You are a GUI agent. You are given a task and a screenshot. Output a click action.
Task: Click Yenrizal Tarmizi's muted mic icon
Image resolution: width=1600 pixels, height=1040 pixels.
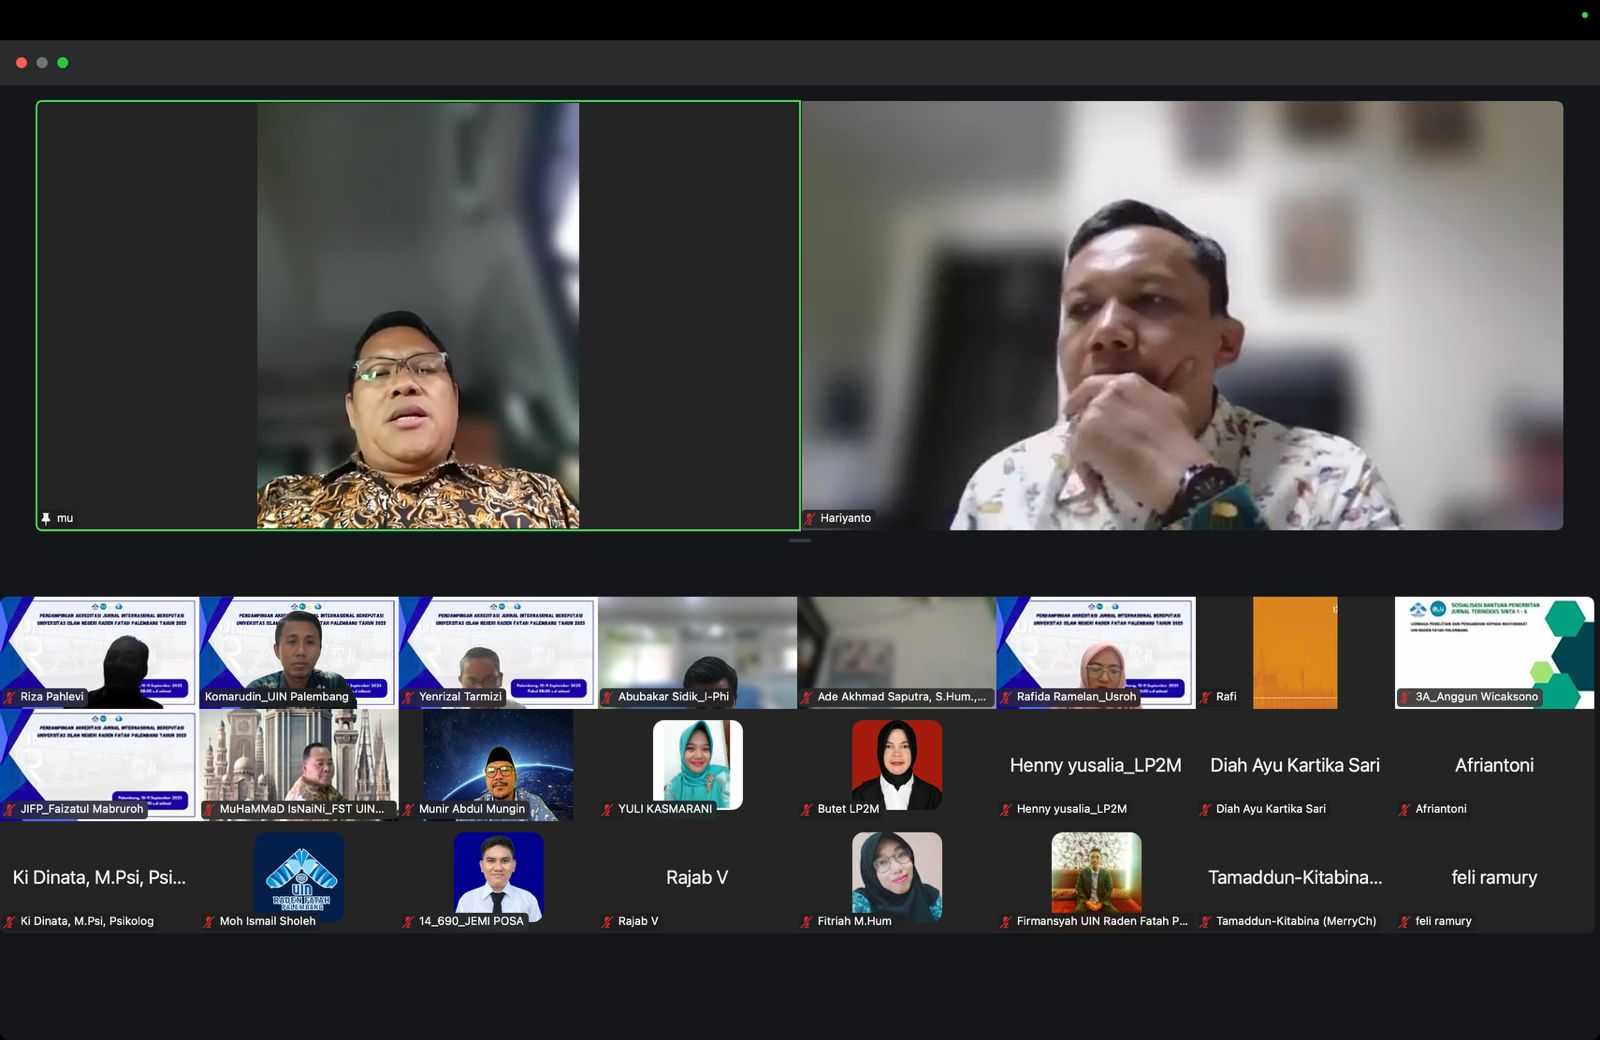point(408,697)
